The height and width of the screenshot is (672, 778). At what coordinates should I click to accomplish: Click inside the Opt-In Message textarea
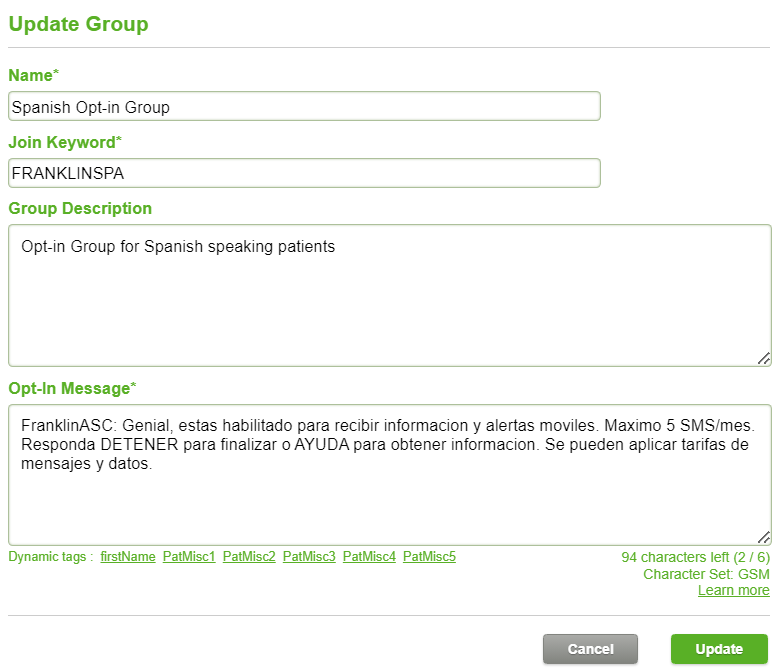389,475
